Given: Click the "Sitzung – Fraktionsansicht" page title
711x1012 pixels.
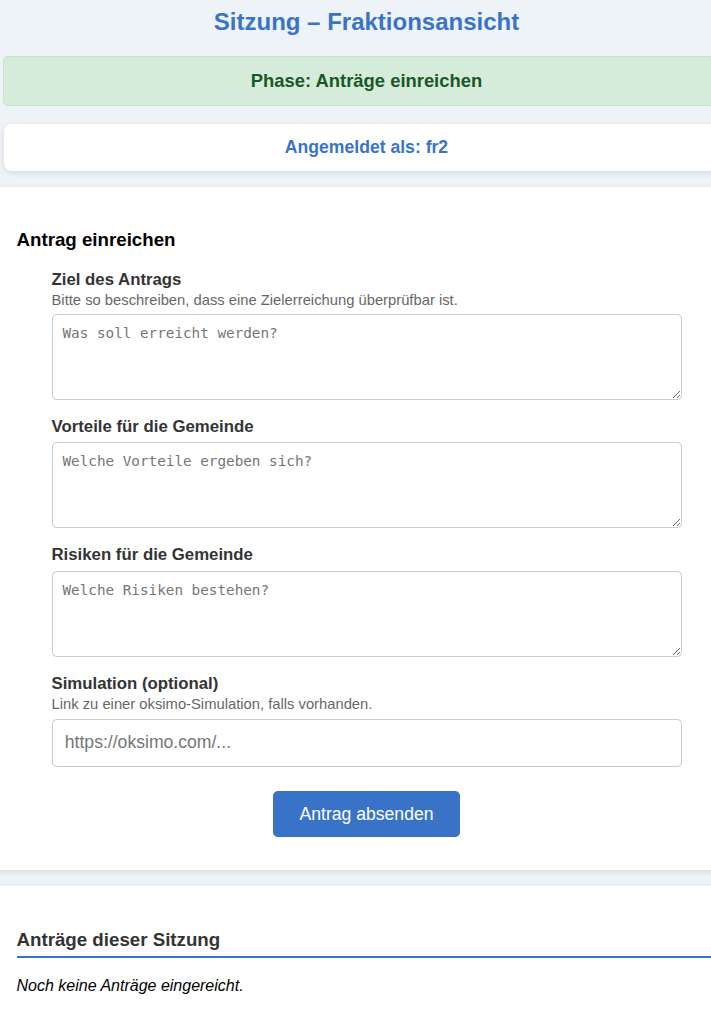Looking at the screenshot, I should (x=366, y=21).
